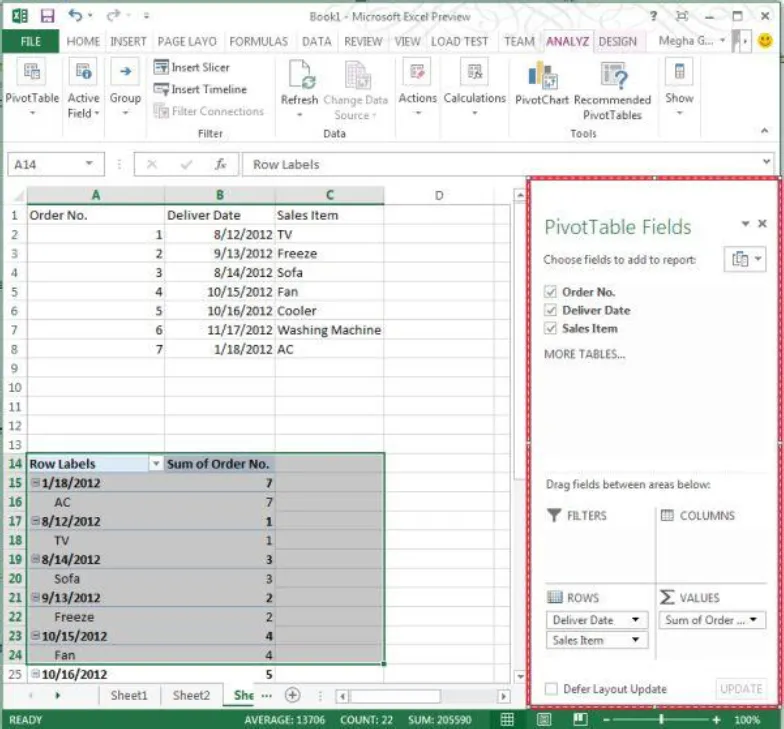Collapse the 1/18/2012 row group
The height and width of the screenshot is (729, 784).
tap(34, 483)
